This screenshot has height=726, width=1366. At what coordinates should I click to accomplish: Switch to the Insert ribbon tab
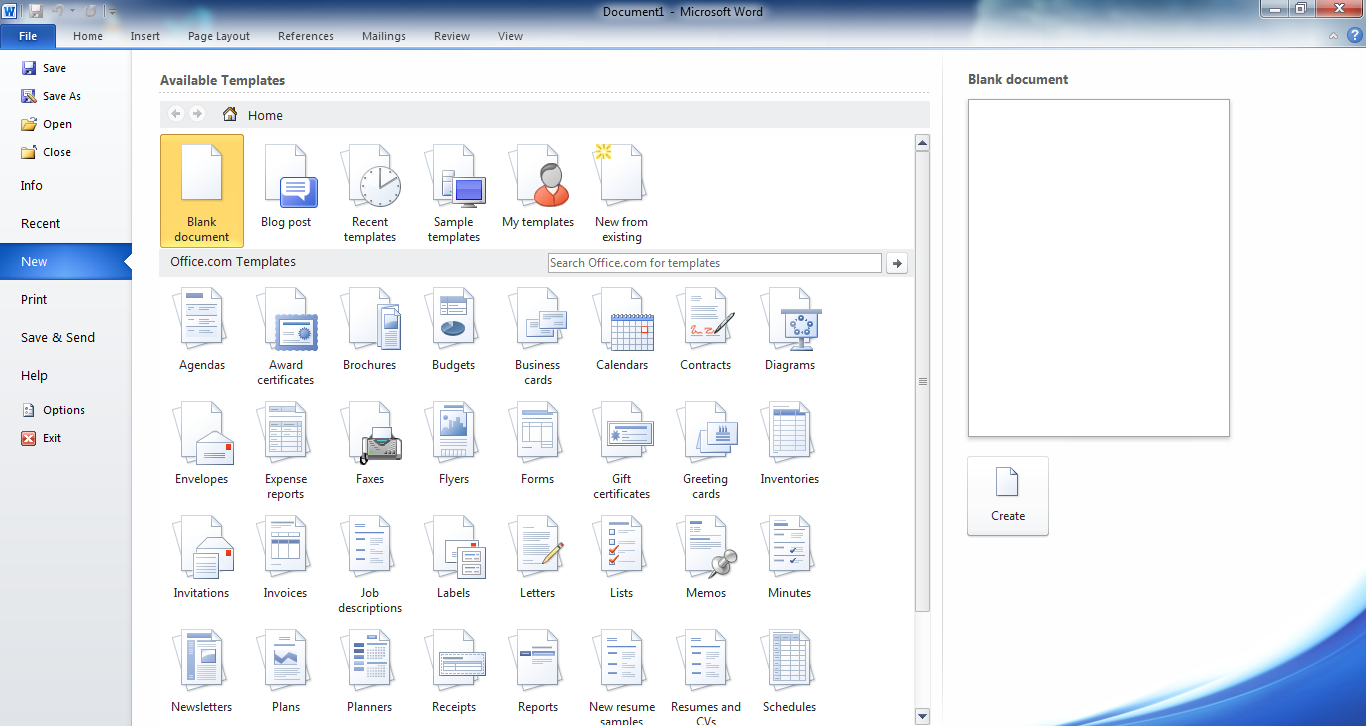click(x=145, y=36)
